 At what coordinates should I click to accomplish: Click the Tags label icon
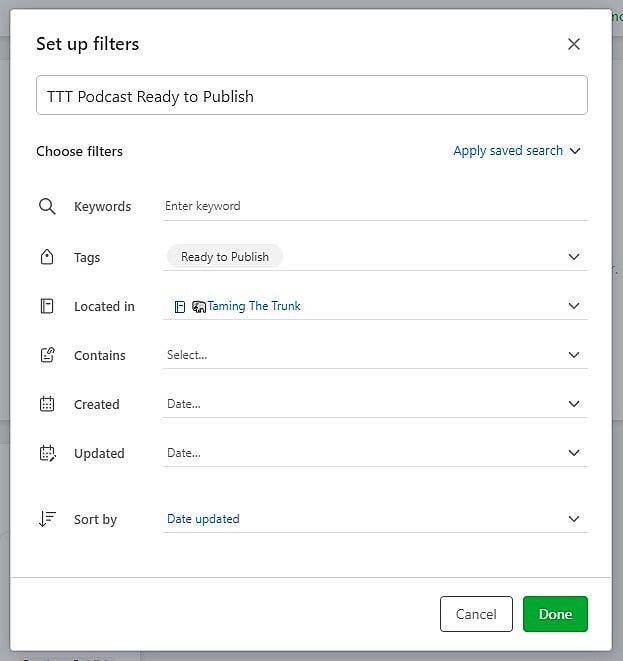click(47, 257)
